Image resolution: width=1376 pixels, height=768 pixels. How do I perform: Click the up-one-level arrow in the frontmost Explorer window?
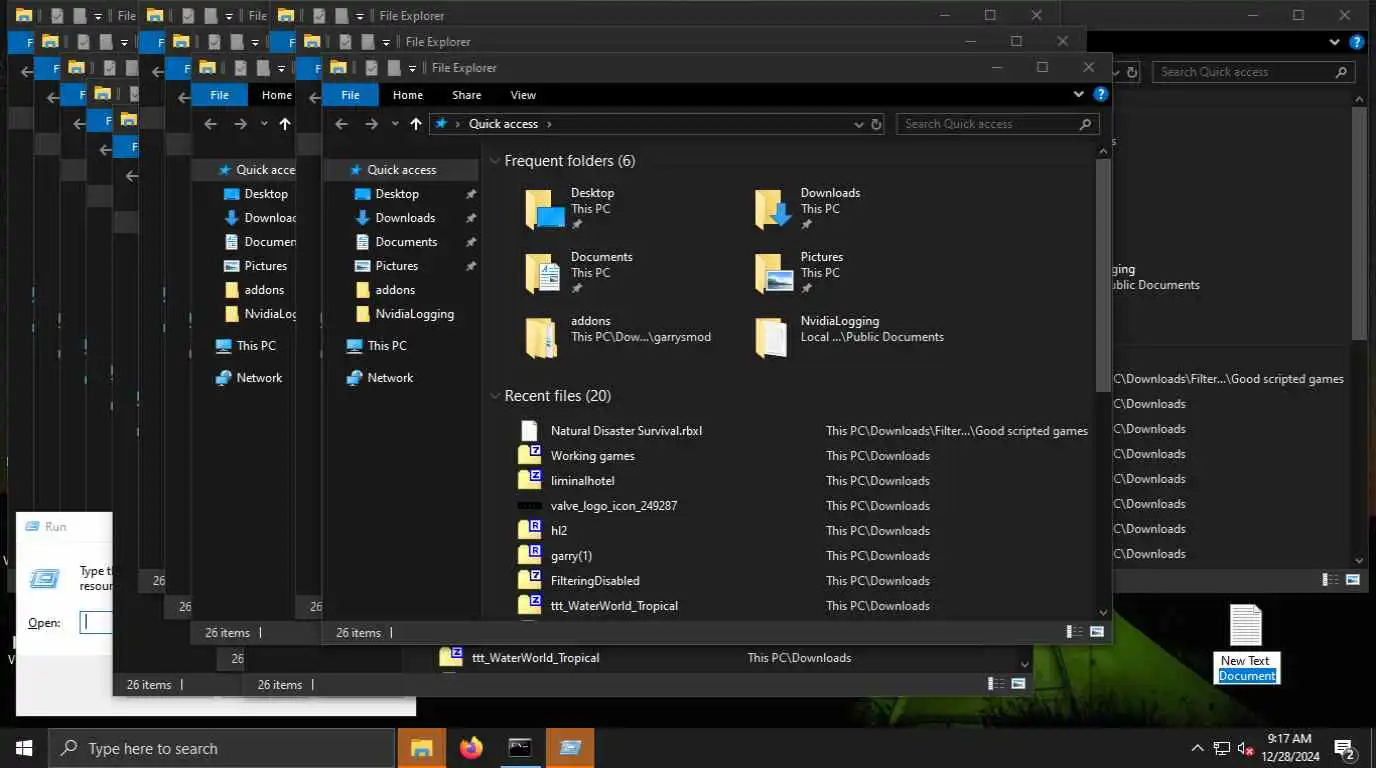[x=416, y=124]
